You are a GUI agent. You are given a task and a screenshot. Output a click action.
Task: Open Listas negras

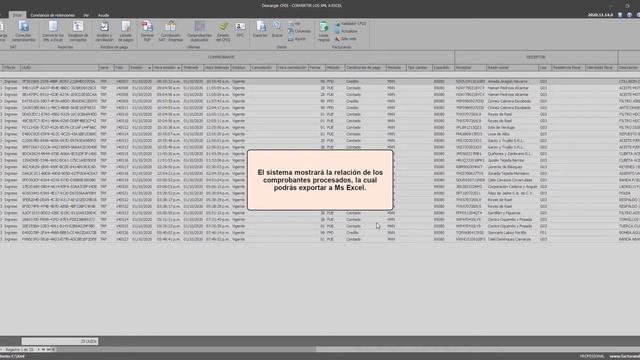pos(324,31)
